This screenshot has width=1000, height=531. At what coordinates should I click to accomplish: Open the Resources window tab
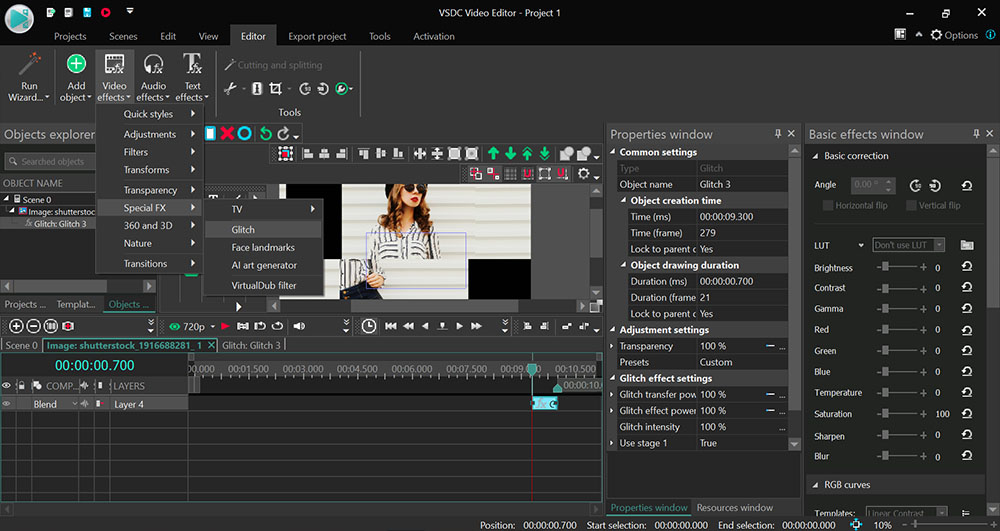click(735, 508)
